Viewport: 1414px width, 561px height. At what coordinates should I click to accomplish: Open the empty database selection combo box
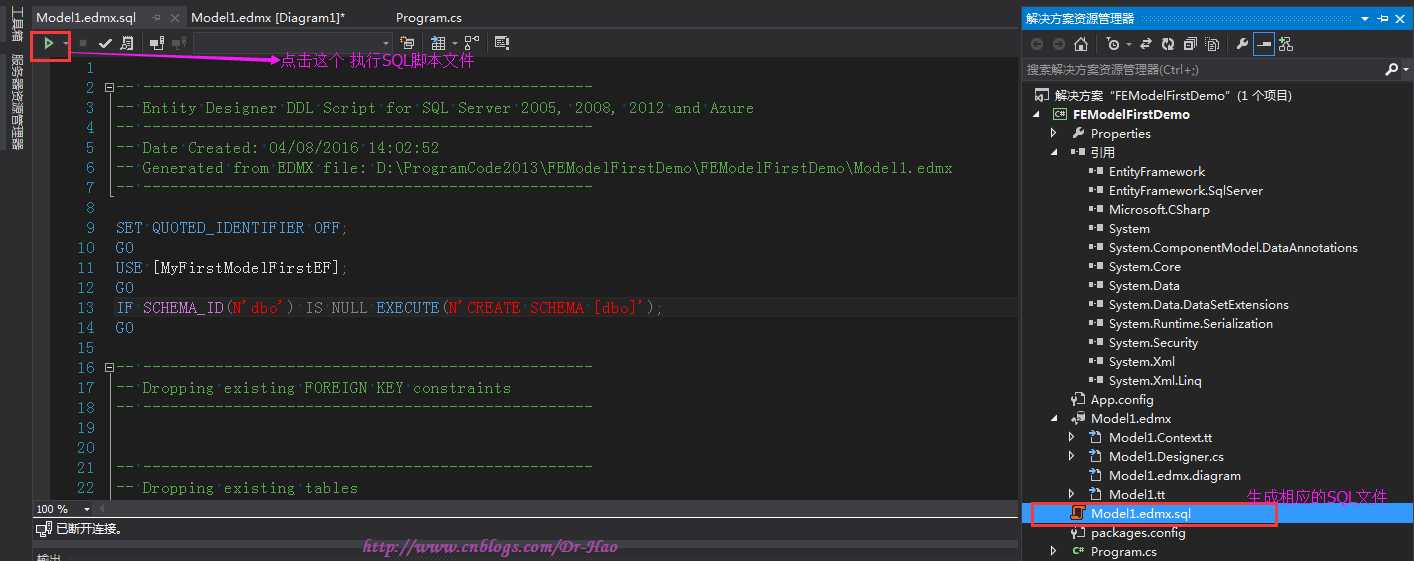click(292, 43)
